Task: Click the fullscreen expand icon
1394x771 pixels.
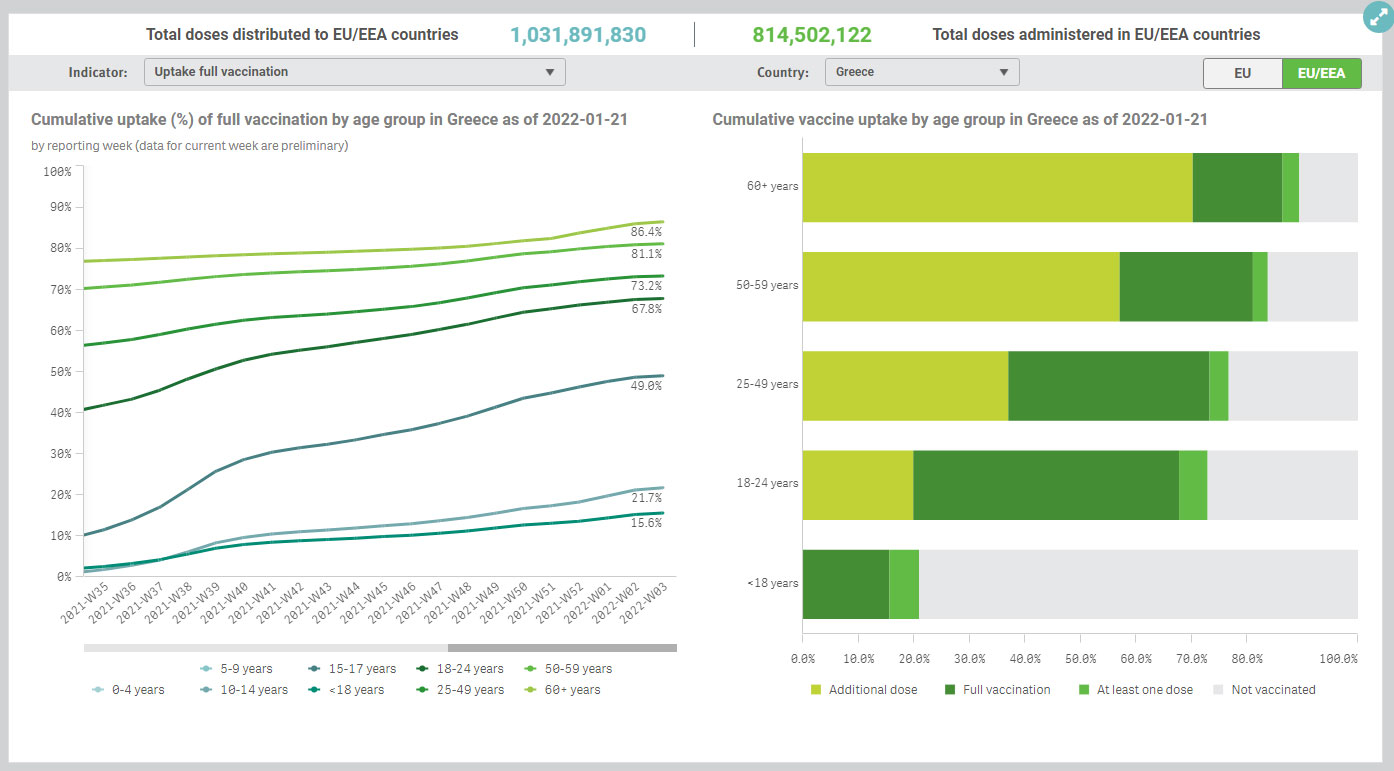Action: pos(1377,17)
